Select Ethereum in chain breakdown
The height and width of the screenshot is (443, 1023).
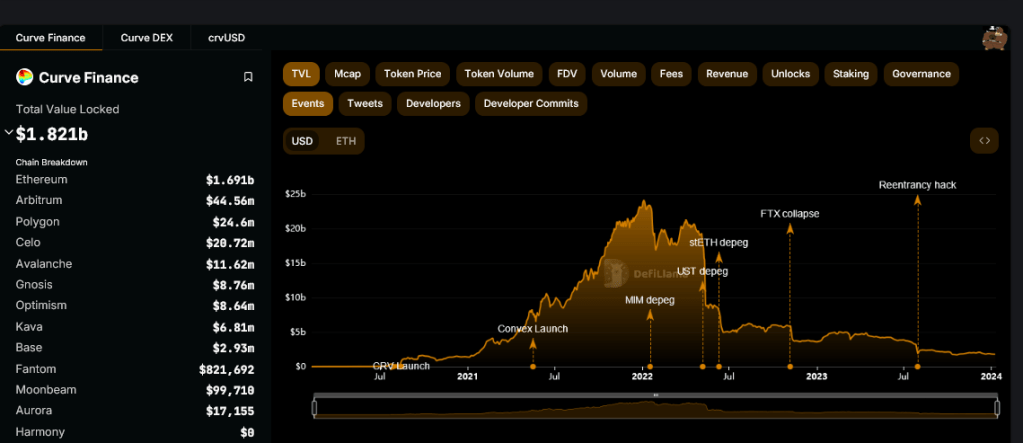click(42, 180)
